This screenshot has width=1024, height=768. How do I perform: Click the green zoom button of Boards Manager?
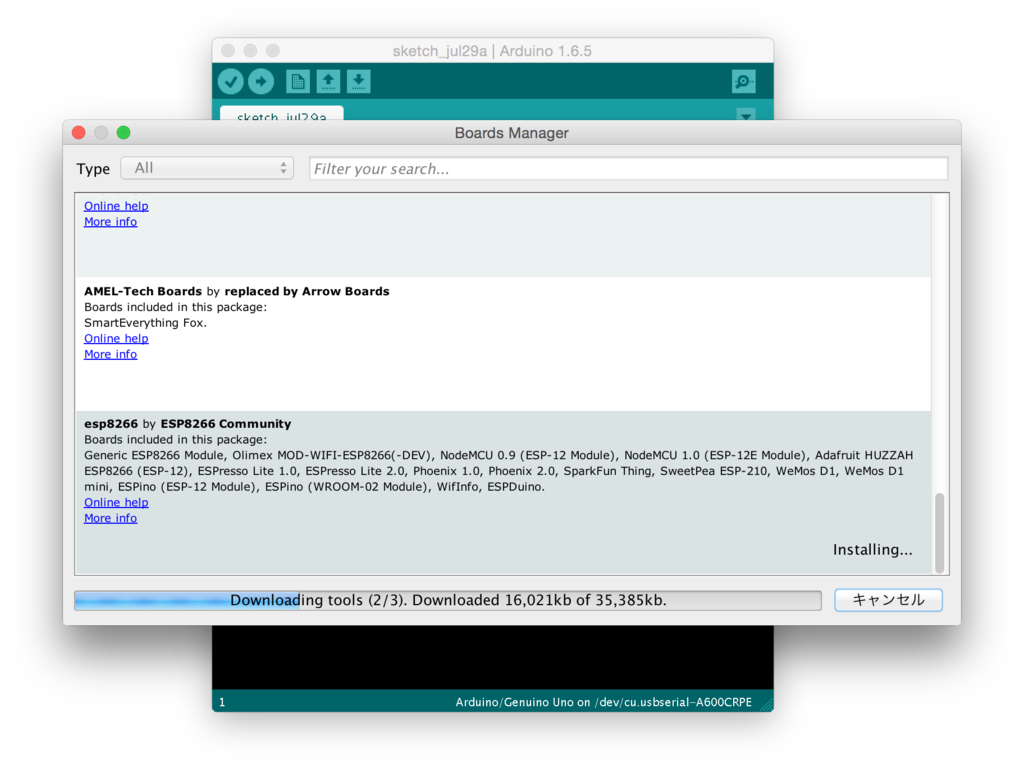click(x=123, y=133)
